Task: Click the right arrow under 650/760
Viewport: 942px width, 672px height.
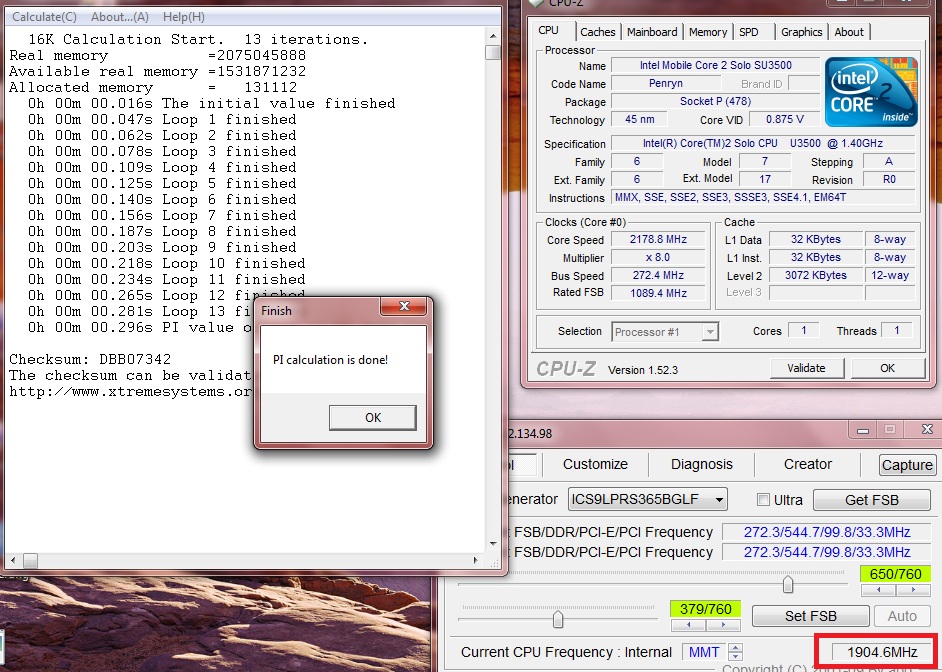Action: [913, 590]
